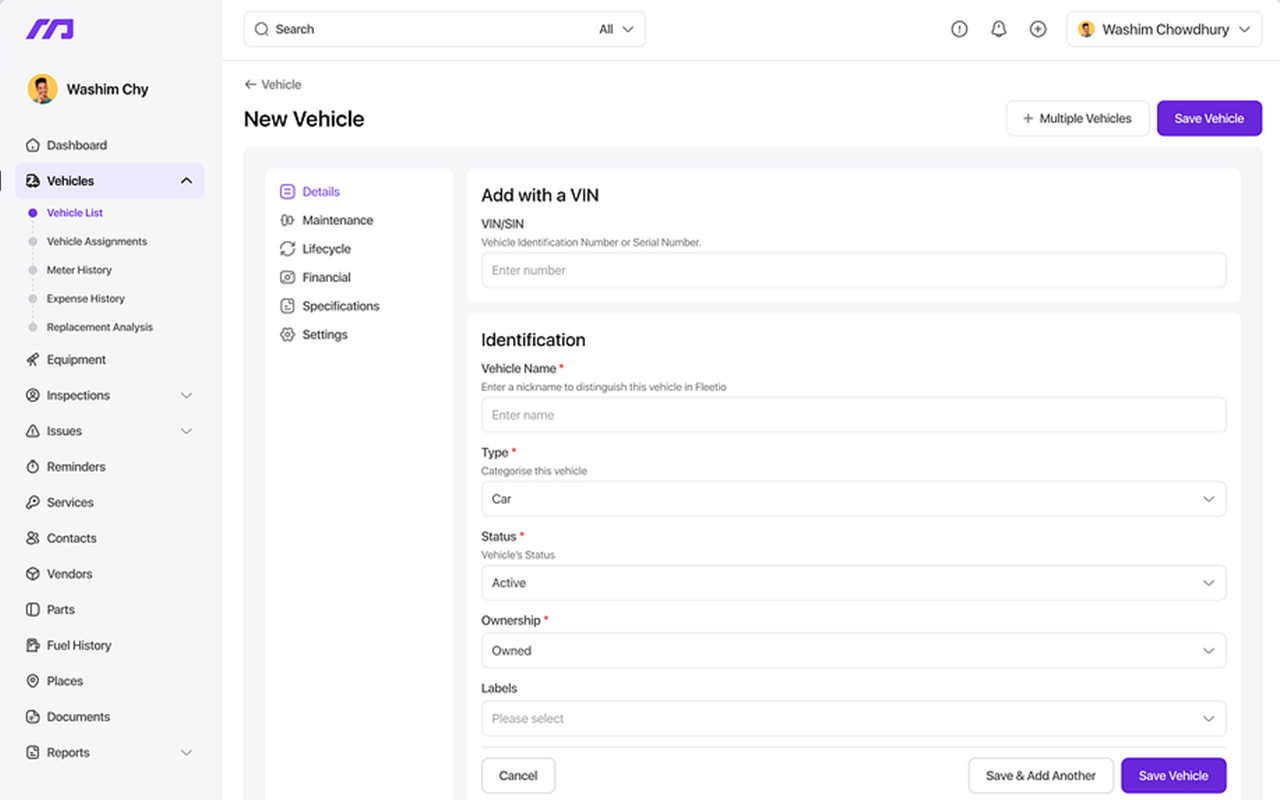Click the Fuel History pump icon

click(33, 646)
